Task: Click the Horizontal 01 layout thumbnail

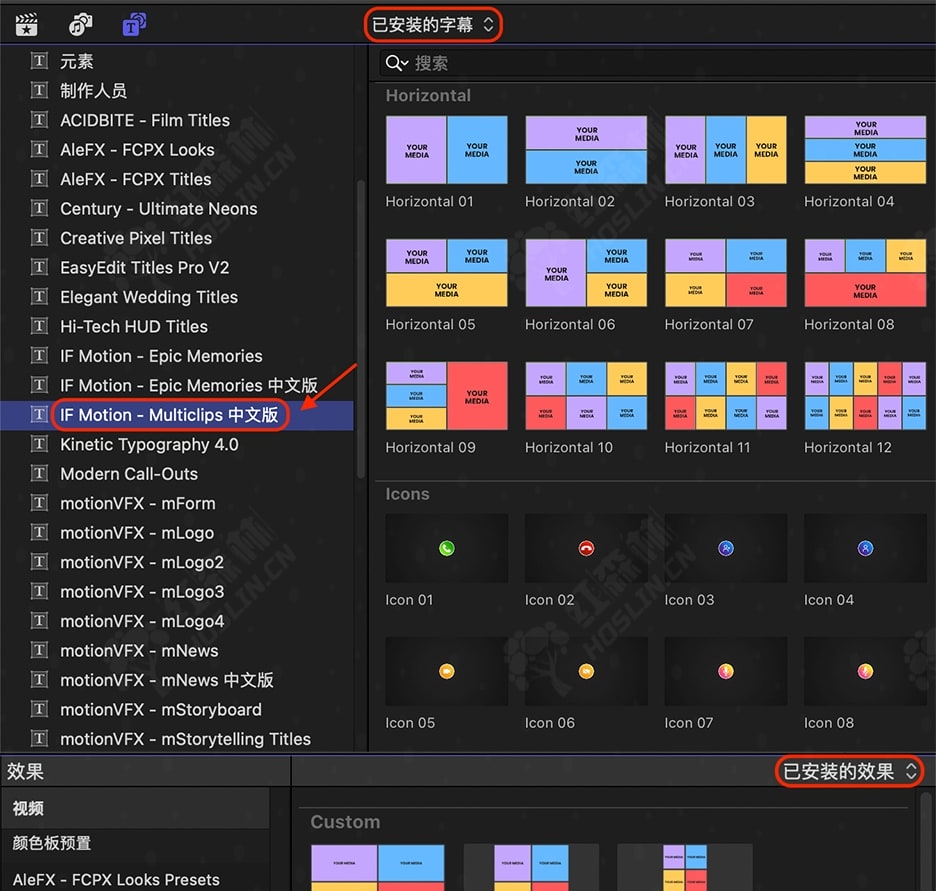Action: click(446, 150)
